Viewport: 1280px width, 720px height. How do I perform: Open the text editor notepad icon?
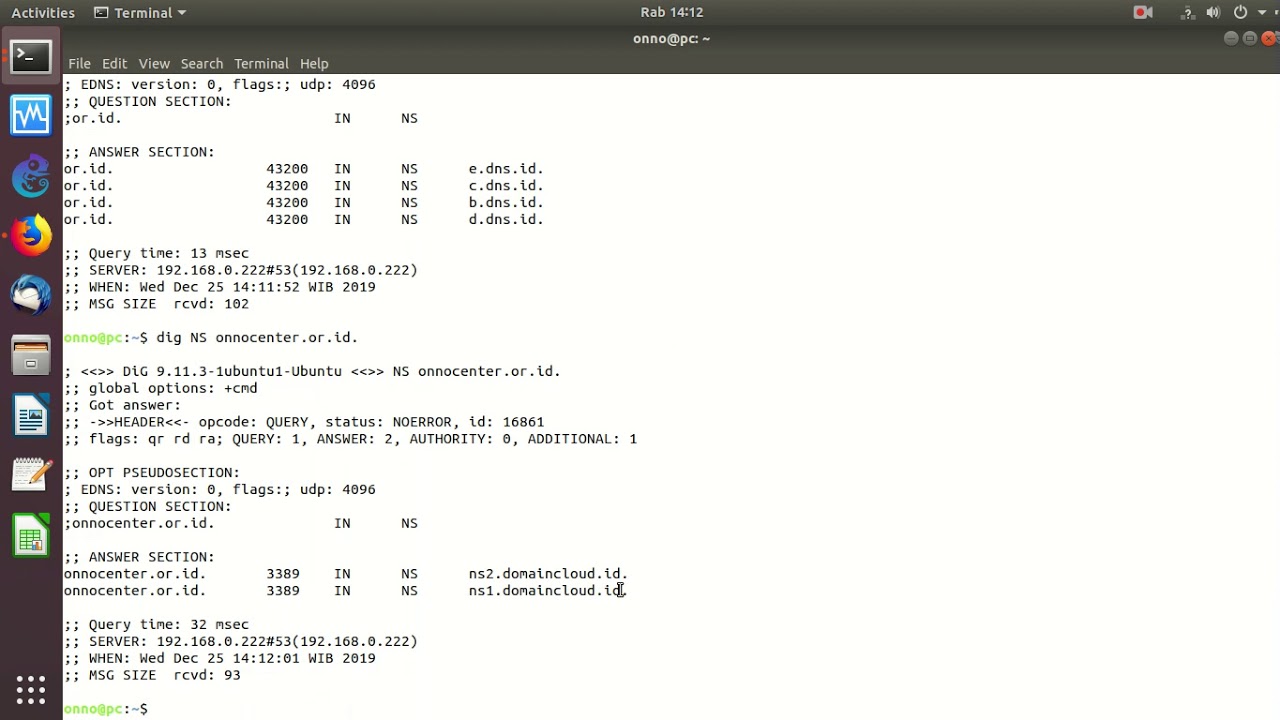(31, 476)
